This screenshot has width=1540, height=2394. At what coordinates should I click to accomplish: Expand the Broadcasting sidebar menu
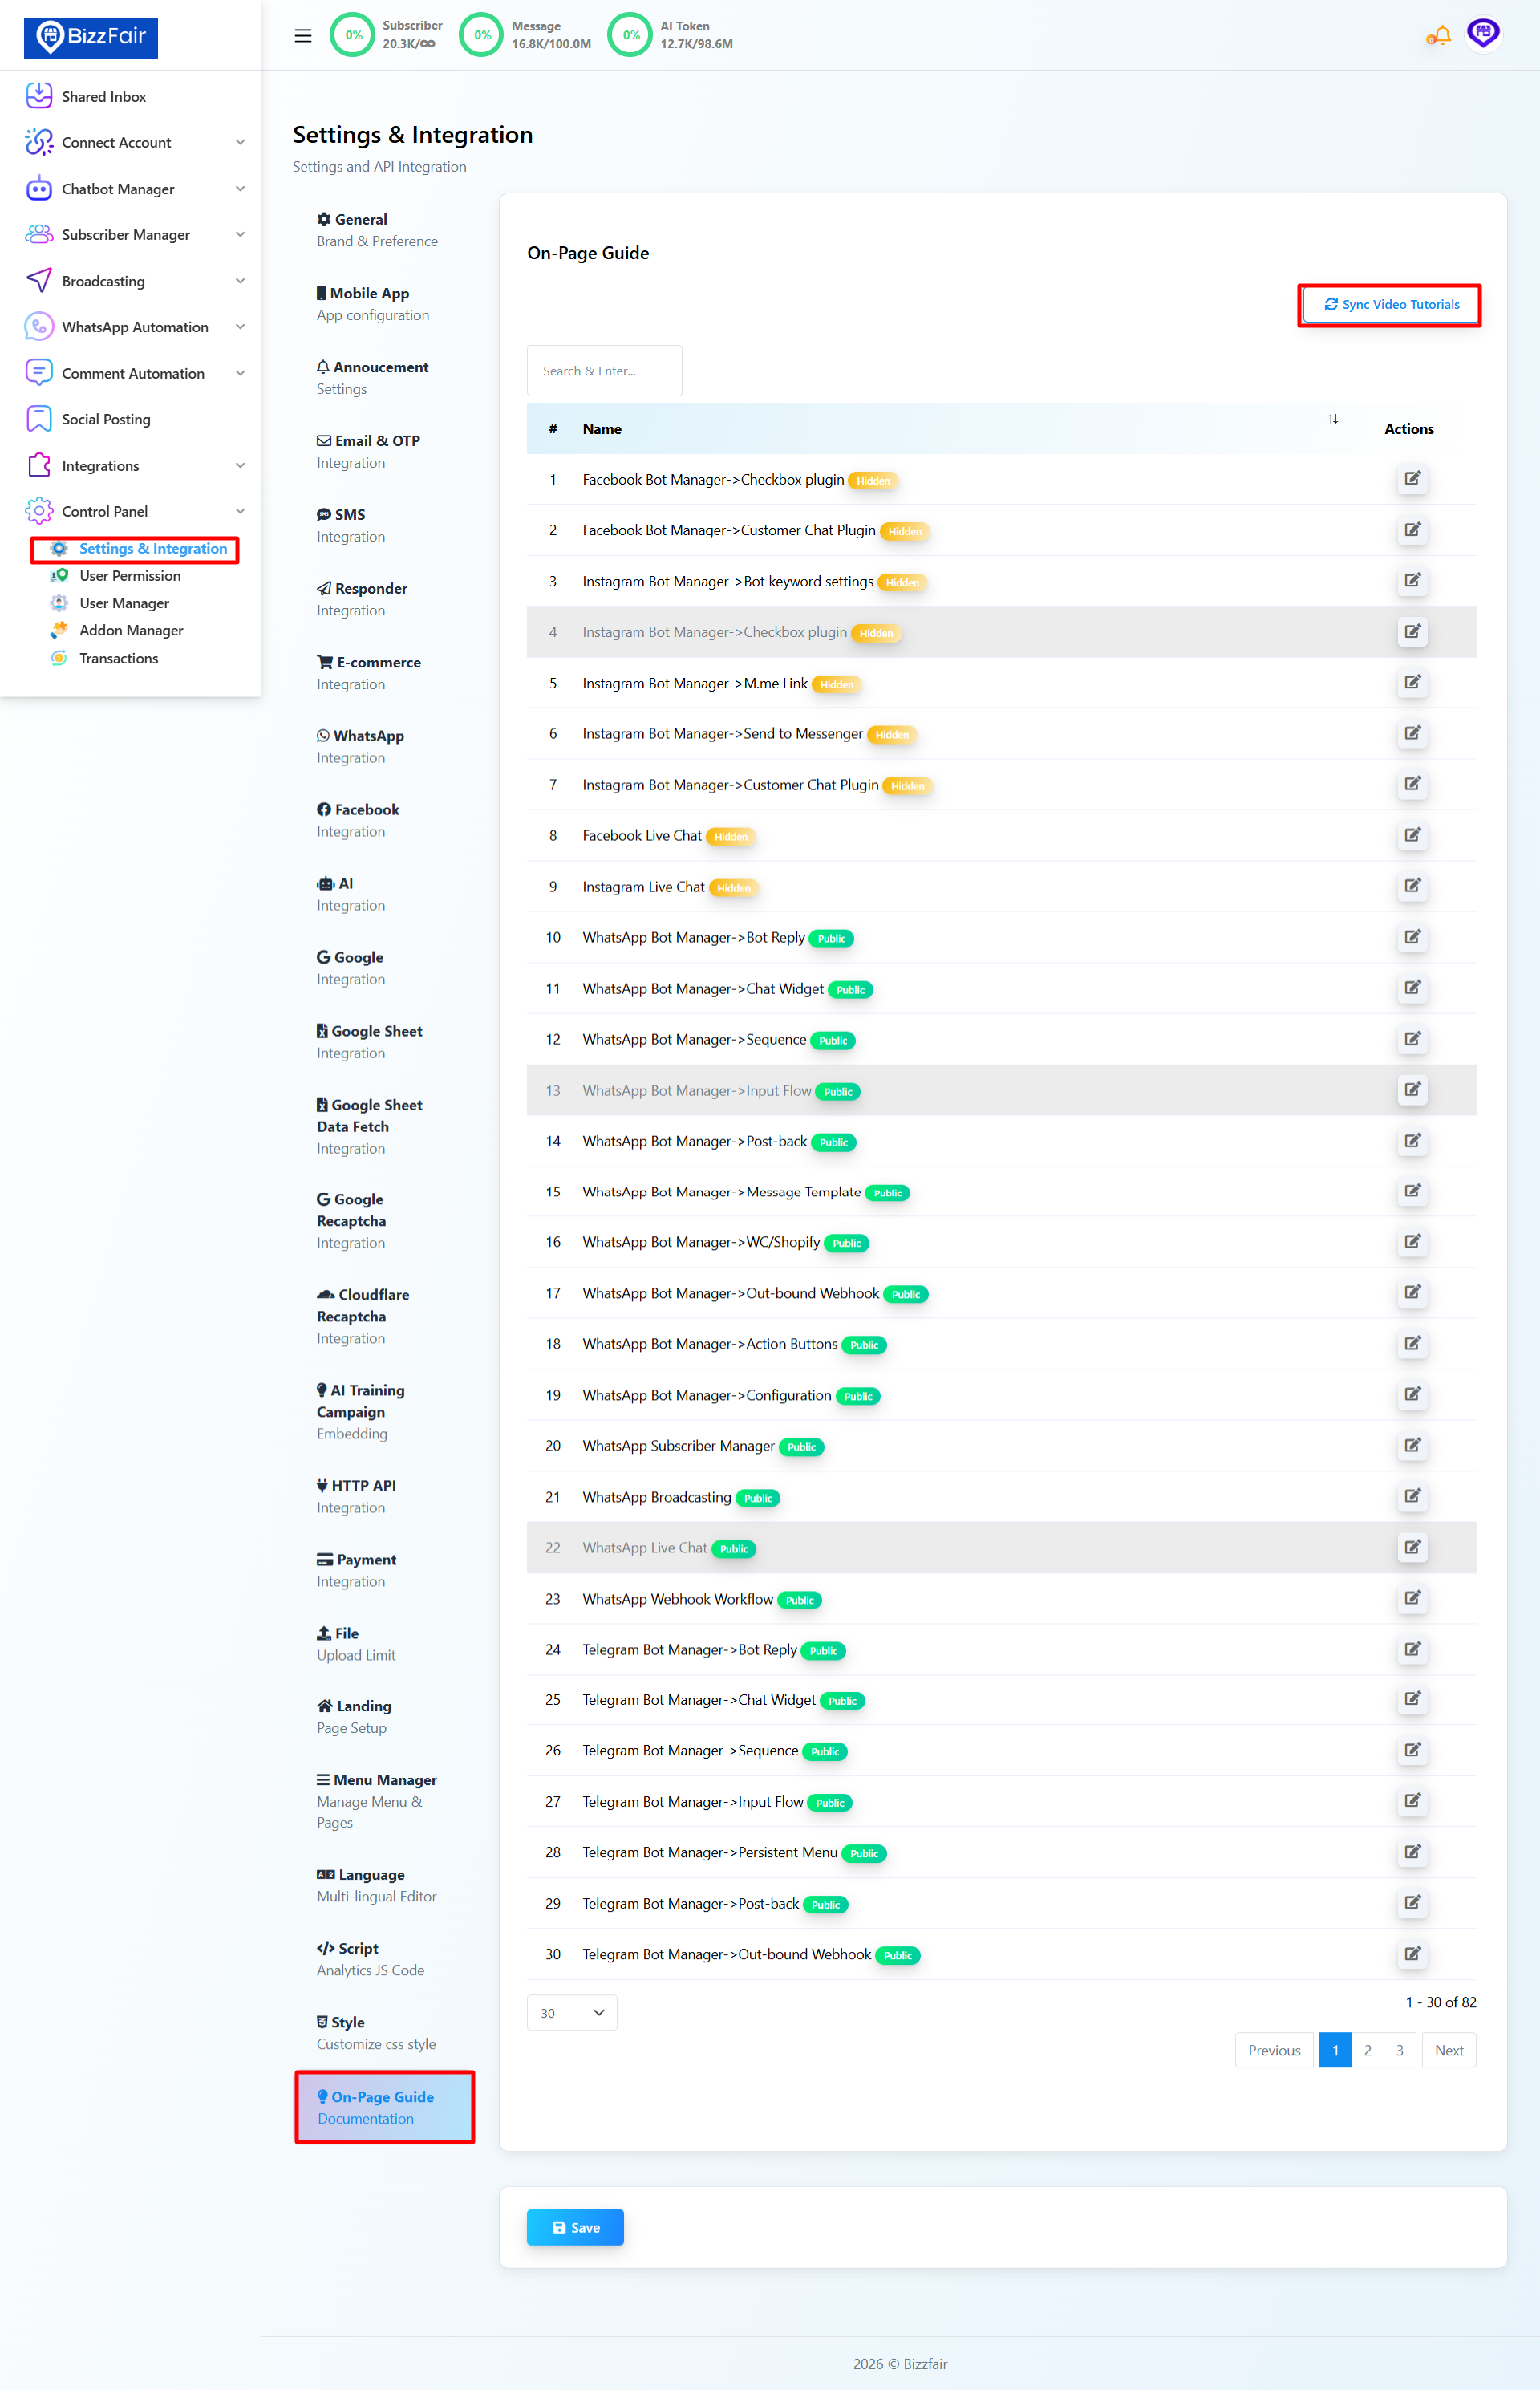pos(103,281)
